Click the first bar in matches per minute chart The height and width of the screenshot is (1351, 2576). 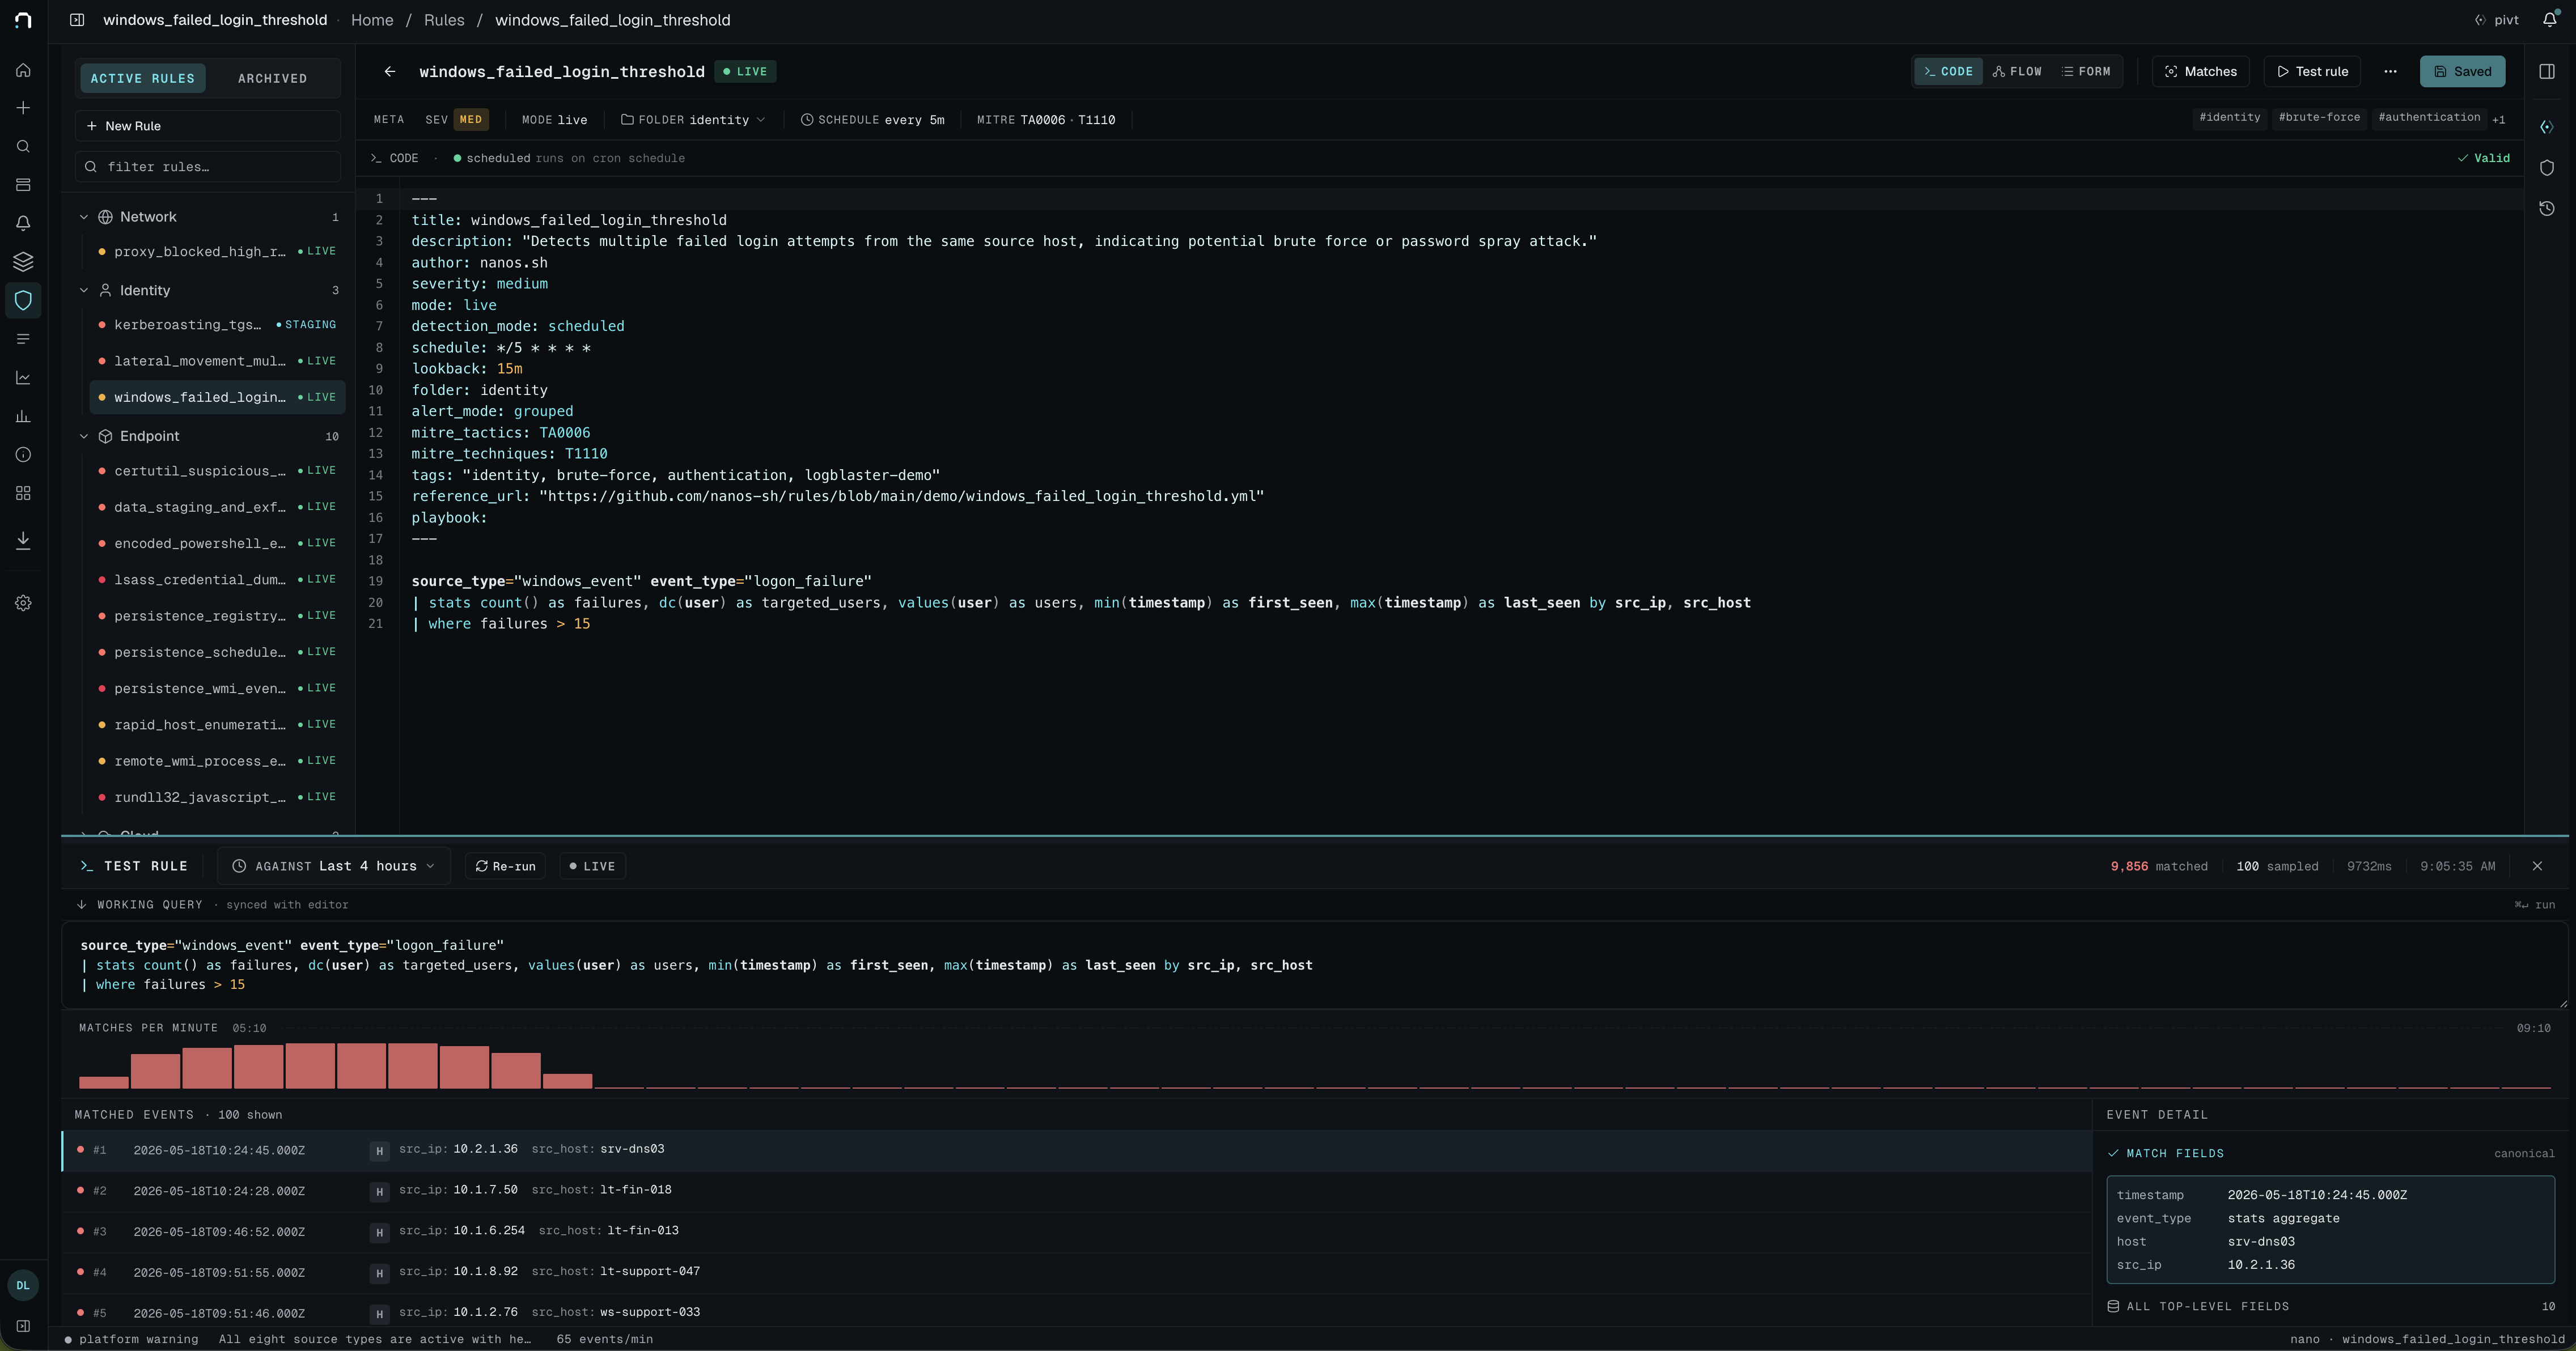pos(104,1082)
